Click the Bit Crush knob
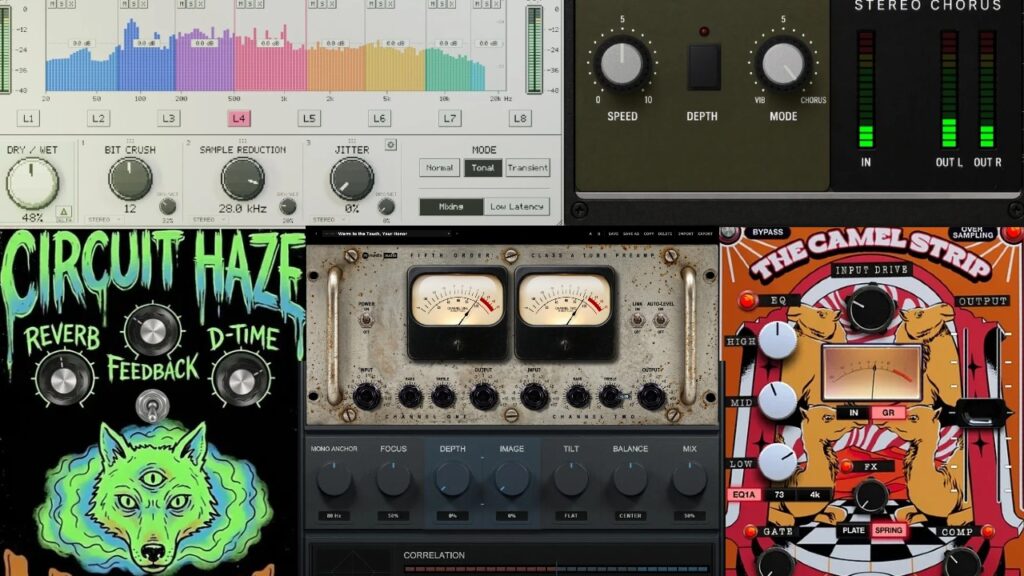The height and width of the screenshot is (576, 1024). pyautogui.click(x=130, y=178)
